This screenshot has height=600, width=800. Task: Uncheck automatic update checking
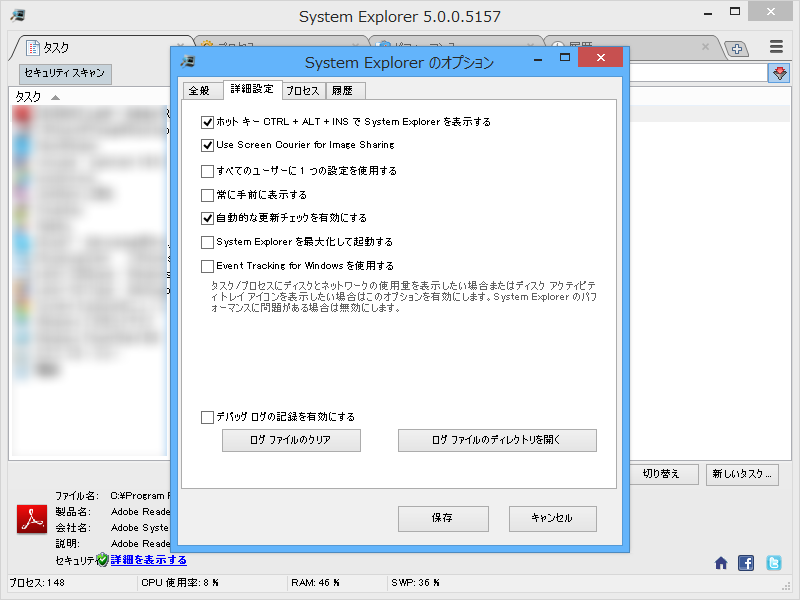click(x=207, y=218)
